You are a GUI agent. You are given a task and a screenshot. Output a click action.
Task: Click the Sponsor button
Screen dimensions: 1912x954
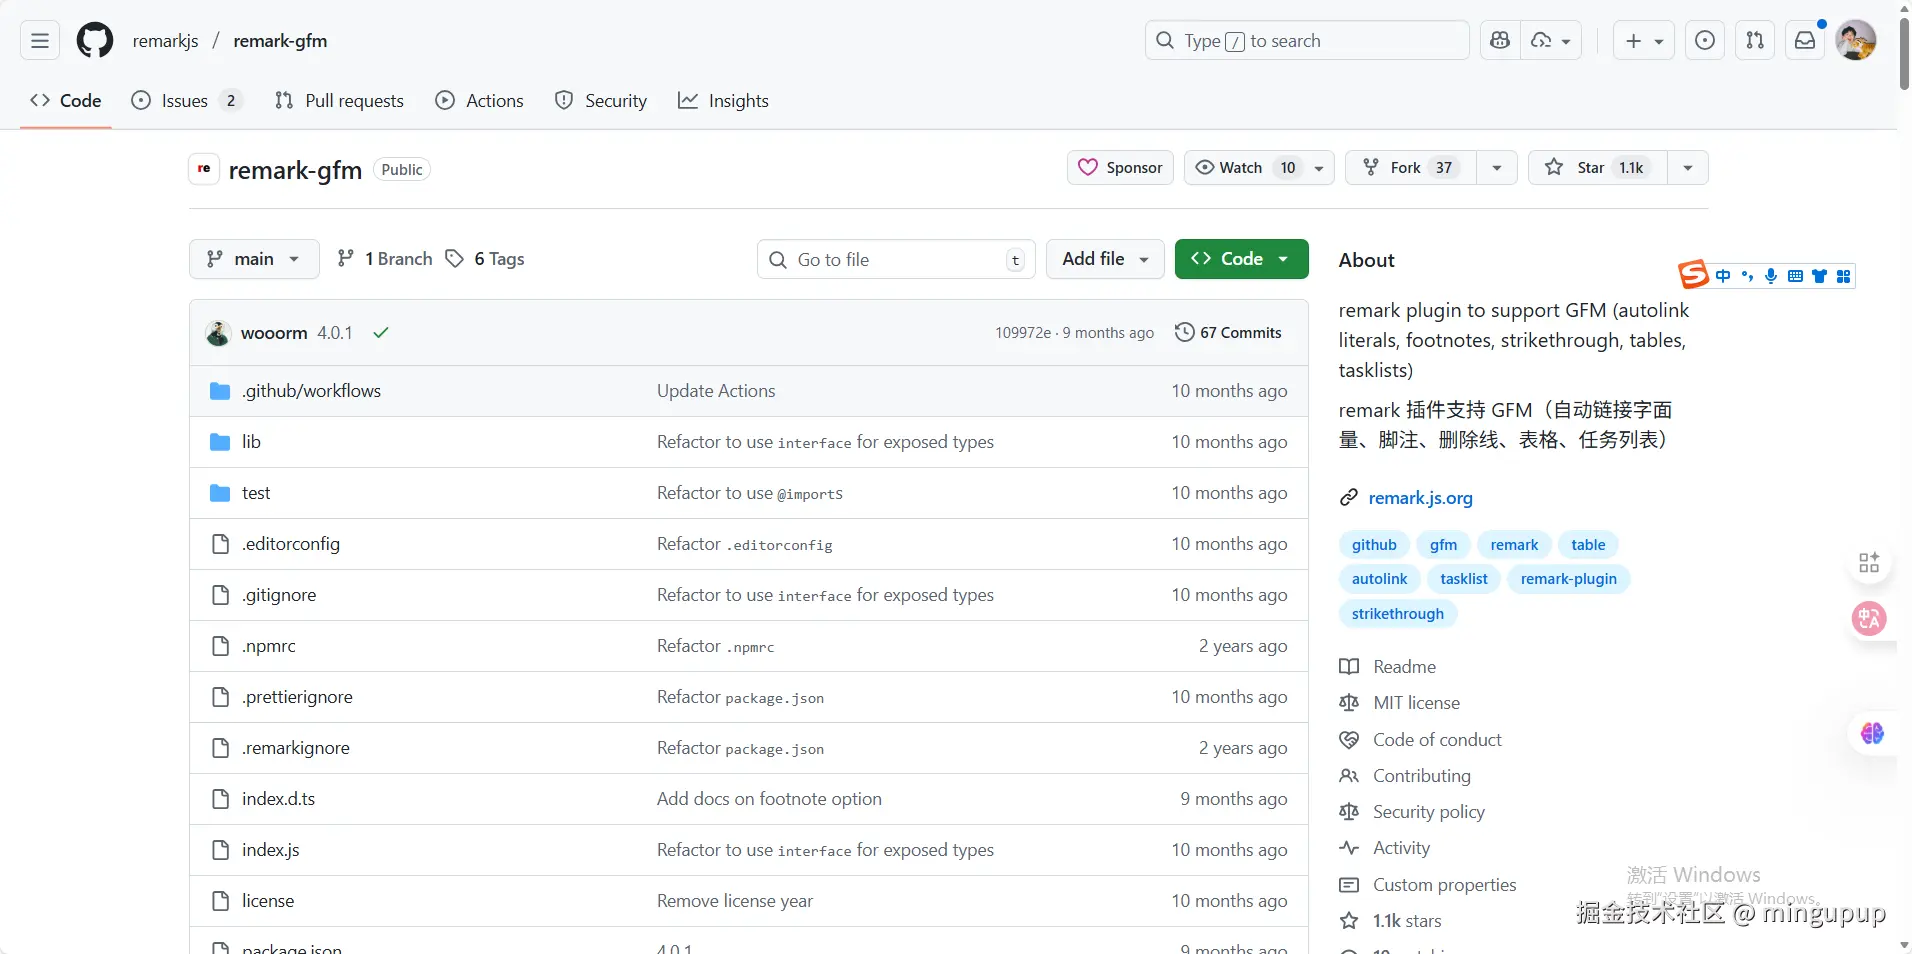click(1120, 168)
